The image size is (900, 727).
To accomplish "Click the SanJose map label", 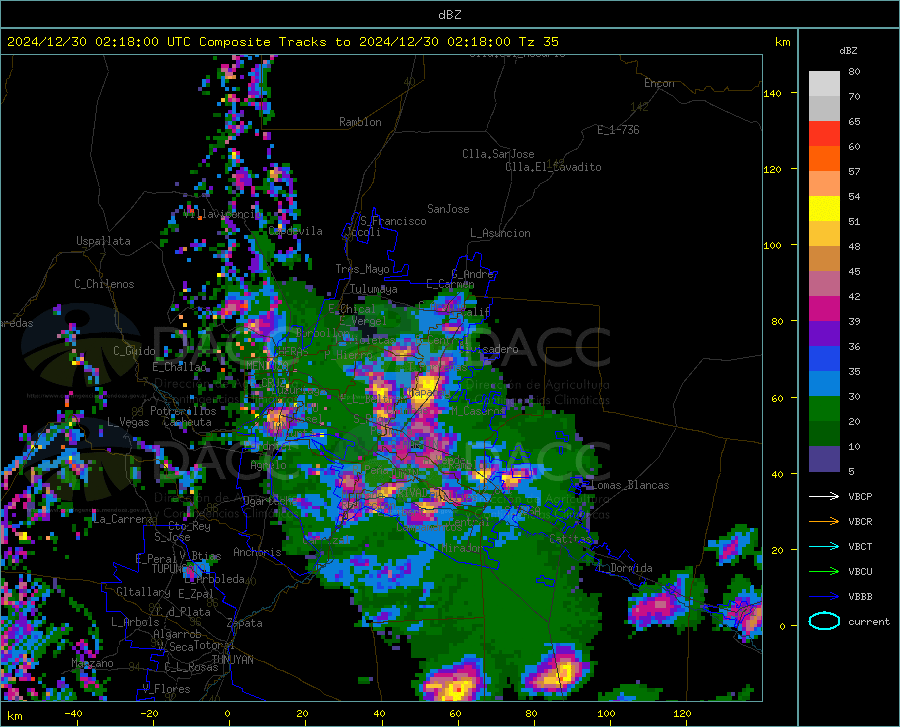I will [x=448, y=209].
